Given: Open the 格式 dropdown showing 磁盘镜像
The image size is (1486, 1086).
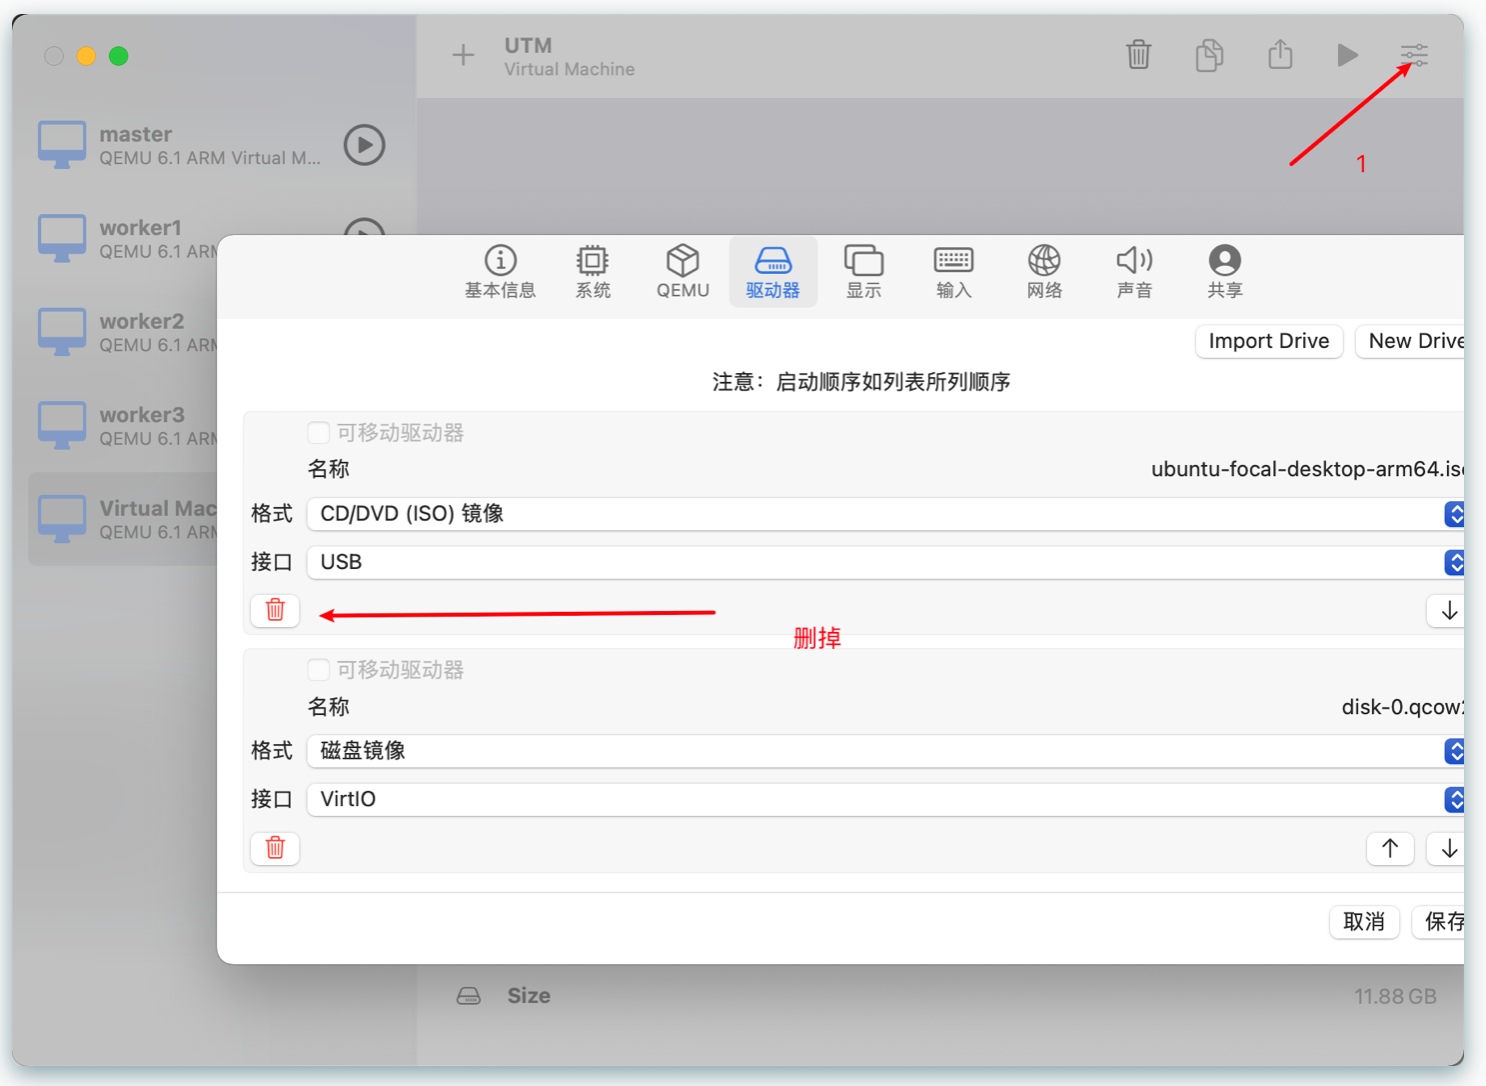Looking at the screenshot, I should pos(1454,751).
